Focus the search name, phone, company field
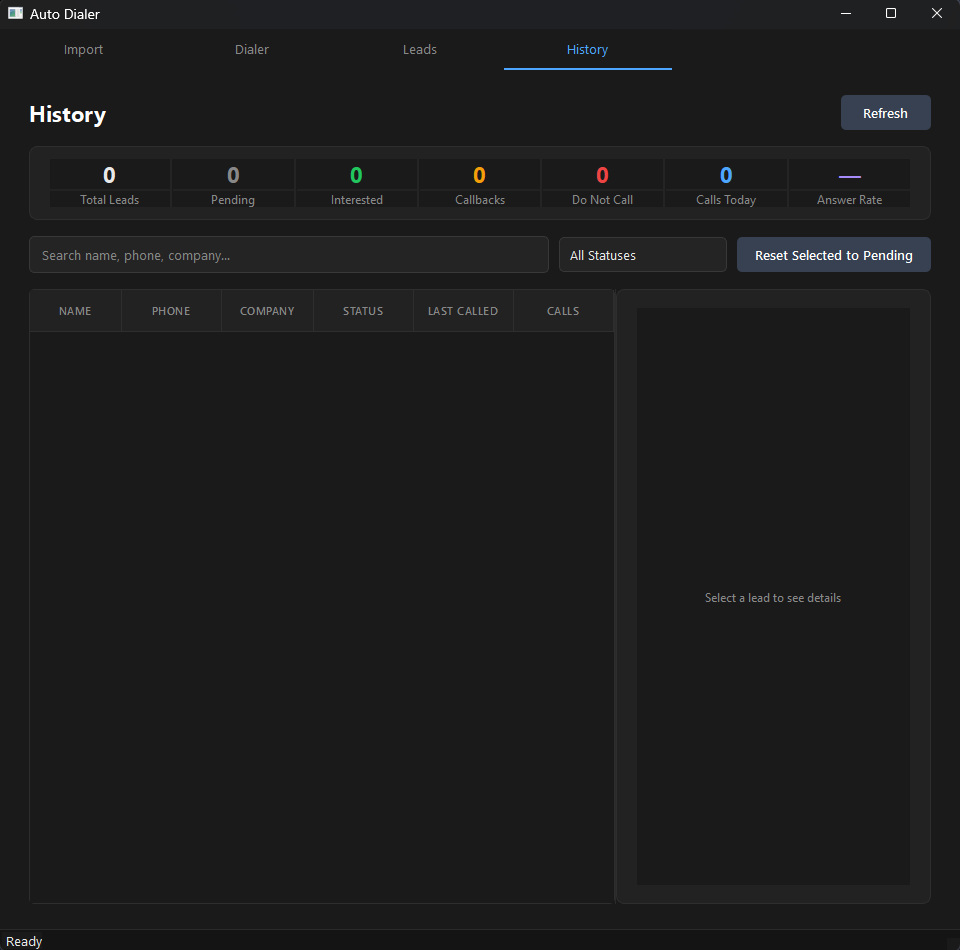This screenshot has width=960, height=950. coord(288,255)
